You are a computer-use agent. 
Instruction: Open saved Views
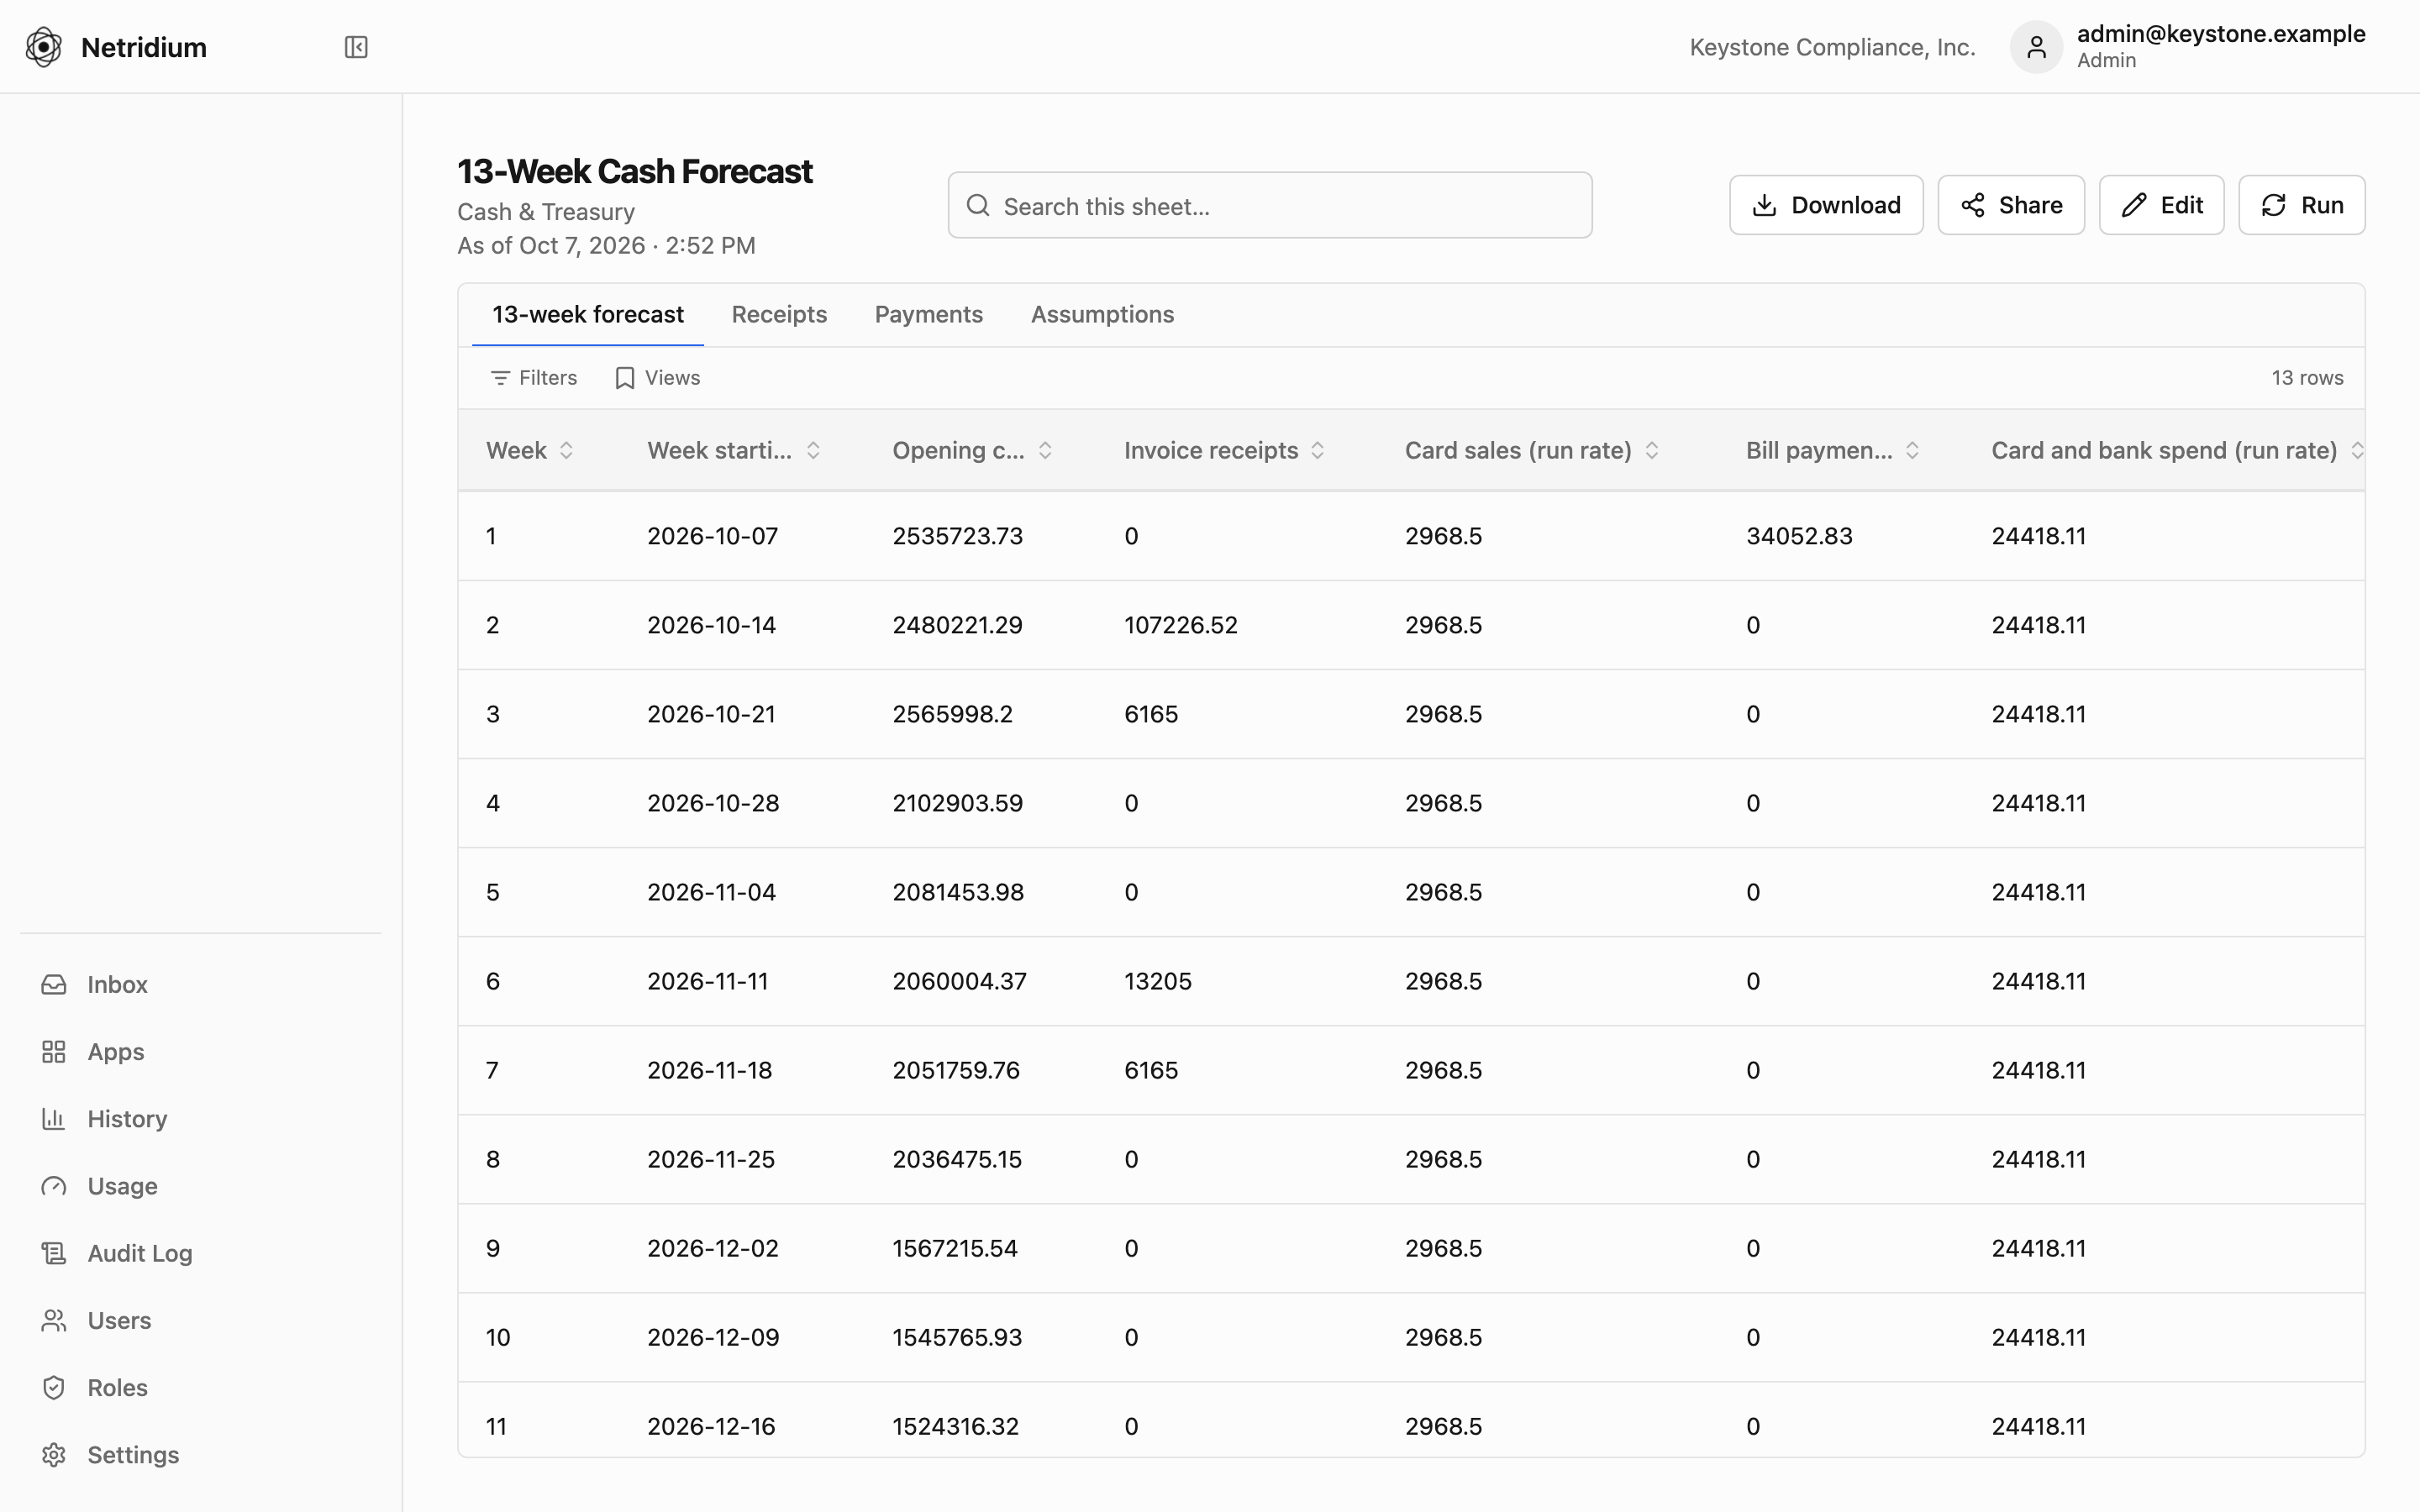pos(657,378)
